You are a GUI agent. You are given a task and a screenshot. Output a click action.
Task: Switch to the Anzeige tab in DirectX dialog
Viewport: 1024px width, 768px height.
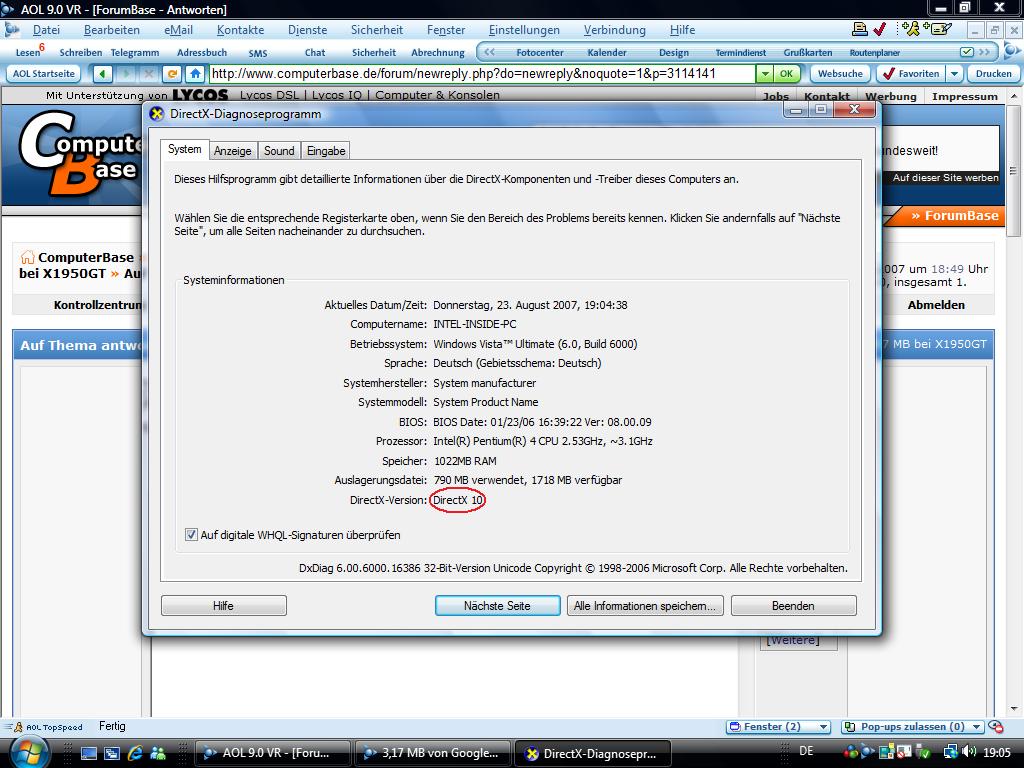click(232, 151)
